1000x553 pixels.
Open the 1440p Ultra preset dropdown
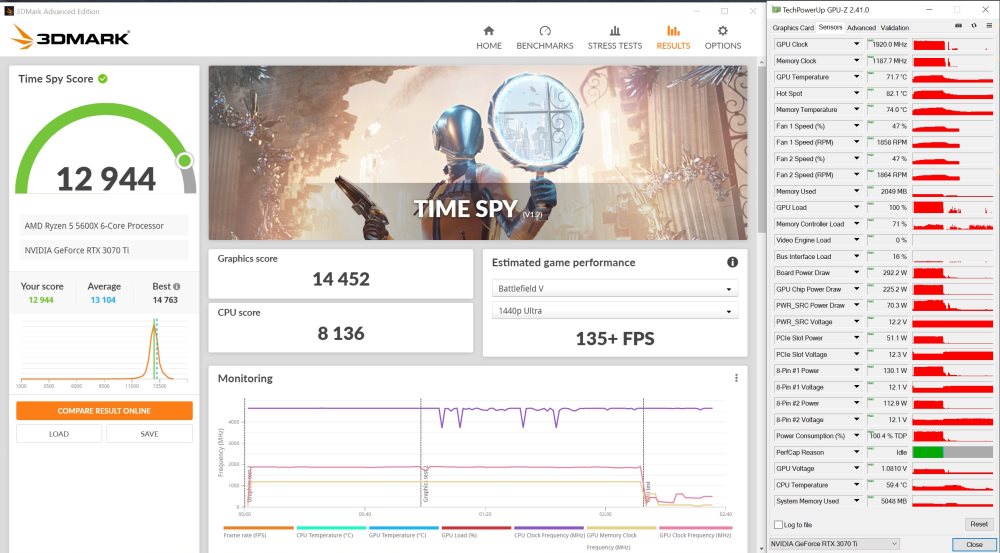615,311
